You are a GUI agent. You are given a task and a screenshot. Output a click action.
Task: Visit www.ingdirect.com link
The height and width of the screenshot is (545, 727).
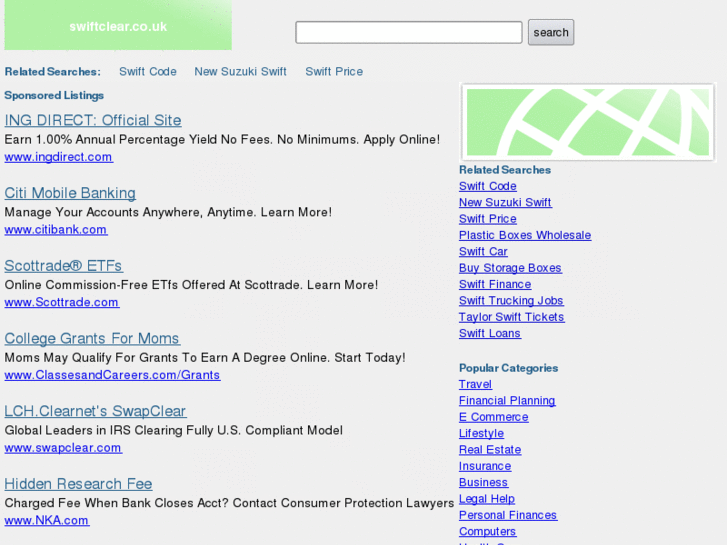tap(58, 157)
